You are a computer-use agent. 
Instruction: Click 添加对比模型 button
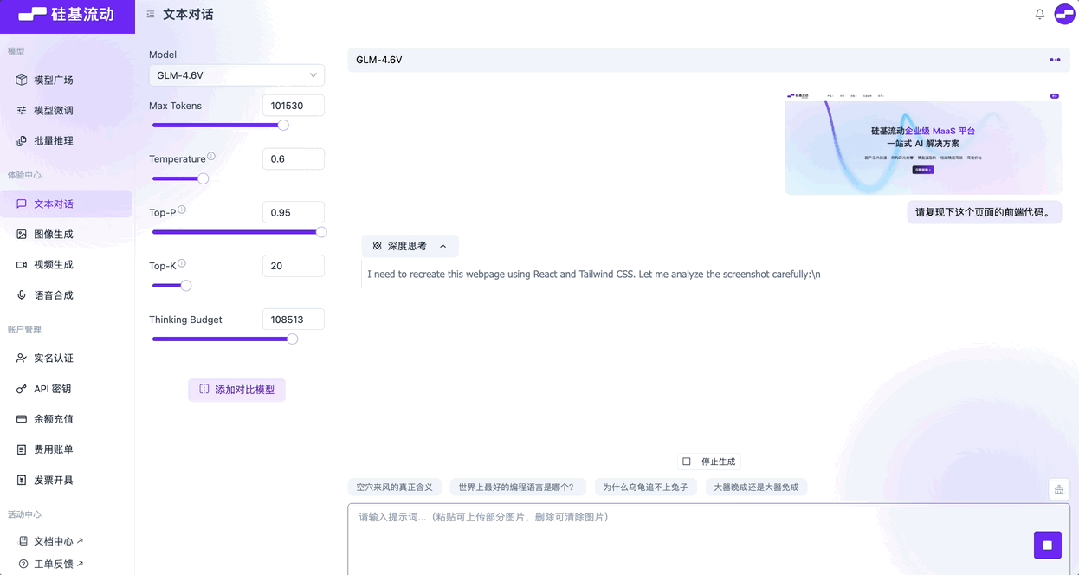coord(237,389)
